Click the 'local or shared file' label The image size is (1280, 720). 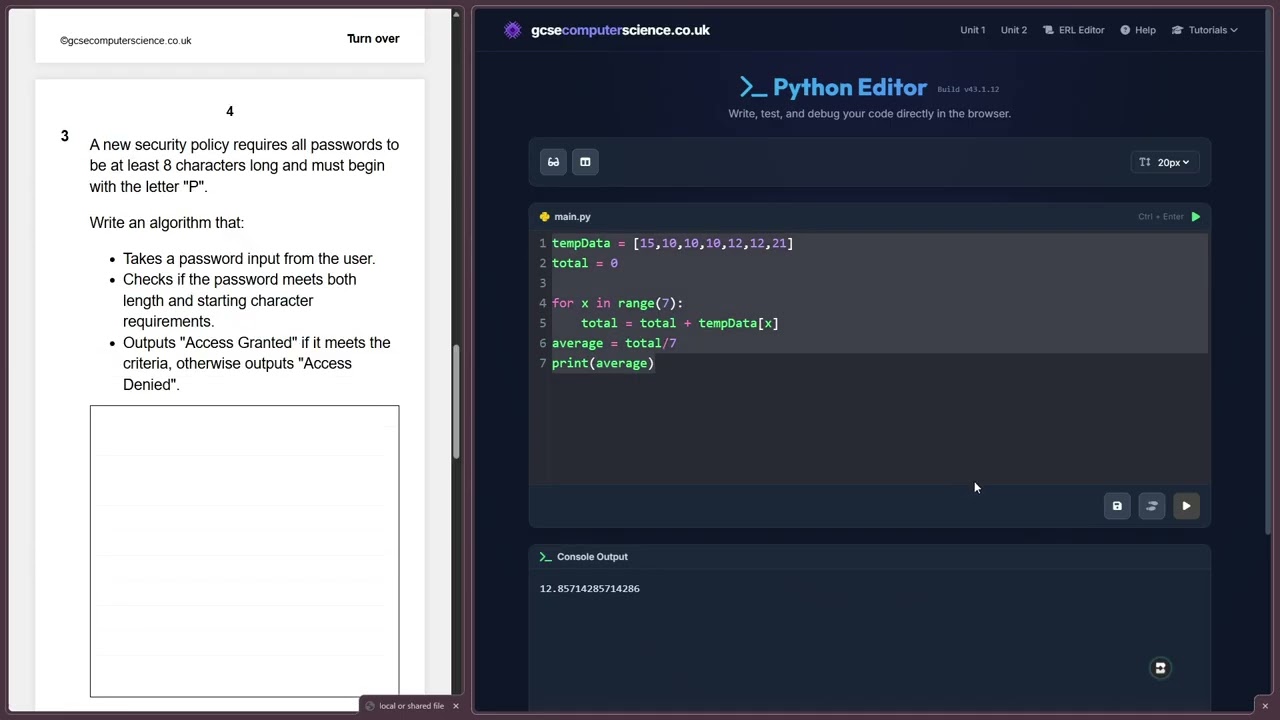pos(411,706)
